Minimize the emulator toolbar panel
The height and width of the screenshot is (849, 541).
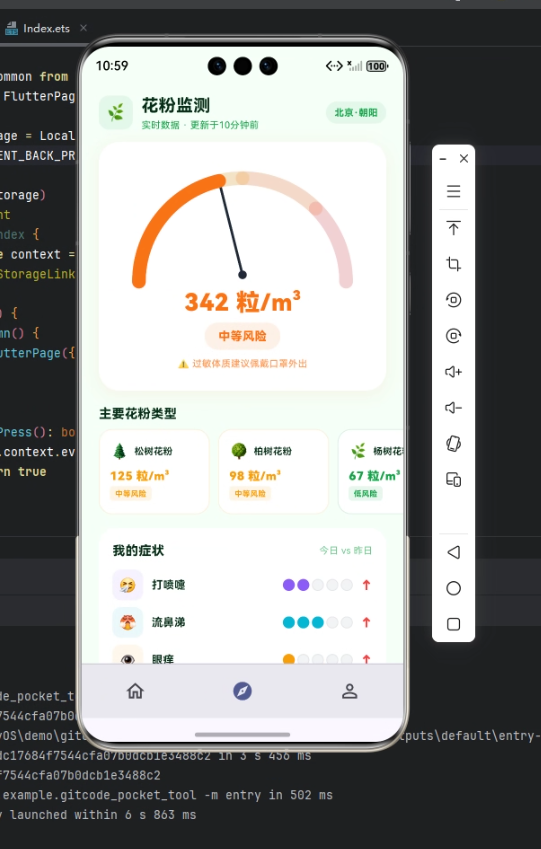click(x=443, y=159)
